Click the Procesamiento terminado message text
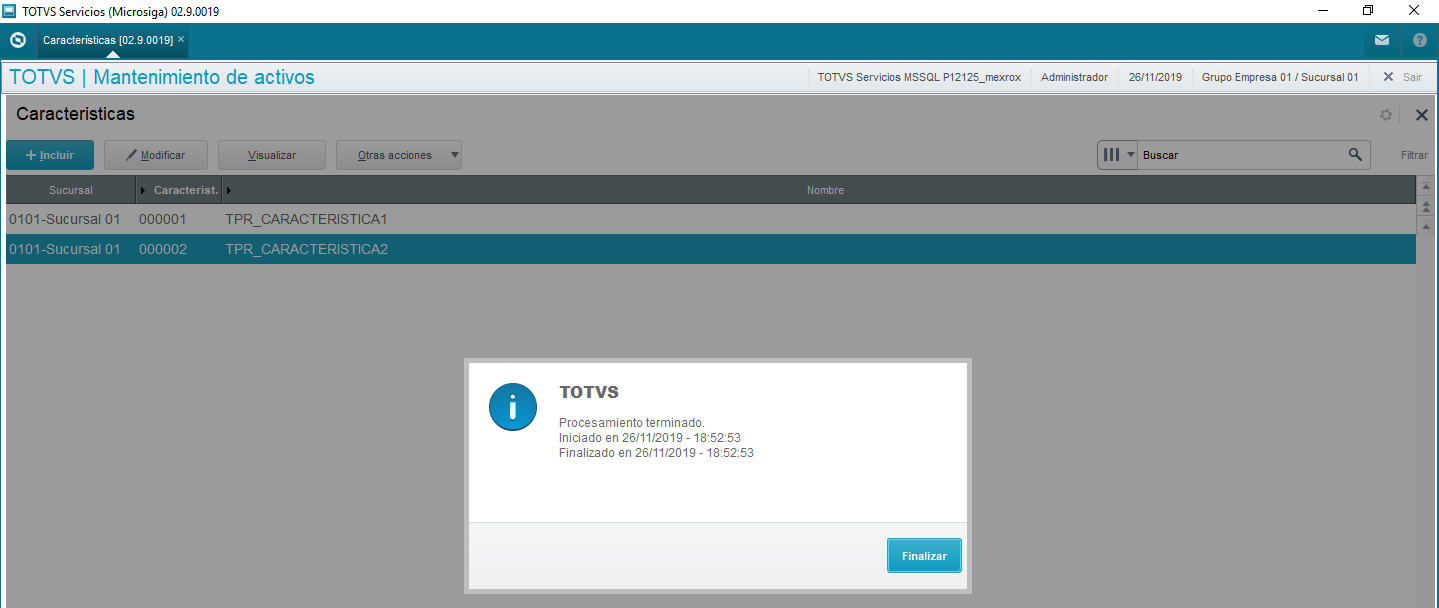Viewport: 1439px width, 608px height. click(632, 423)
